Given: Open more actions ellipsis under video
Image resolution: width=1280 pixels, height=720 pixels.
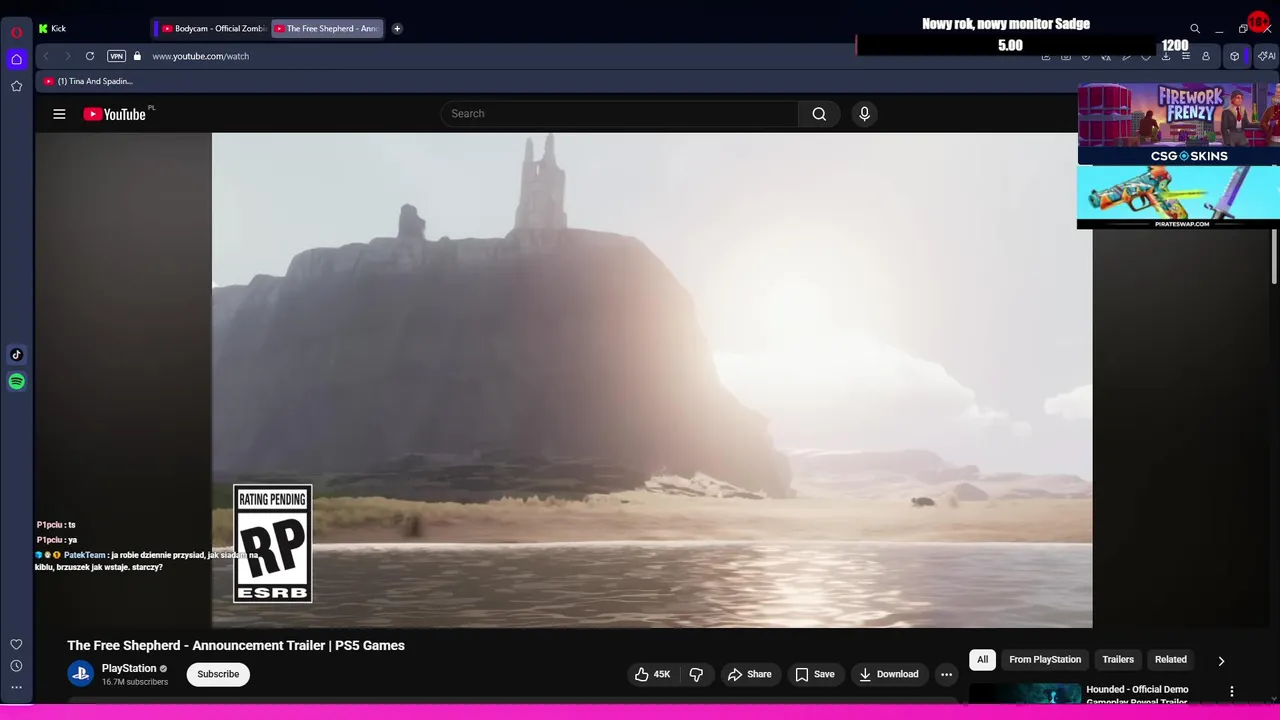Looking at the screenshot, I should [x=946, y=674].
